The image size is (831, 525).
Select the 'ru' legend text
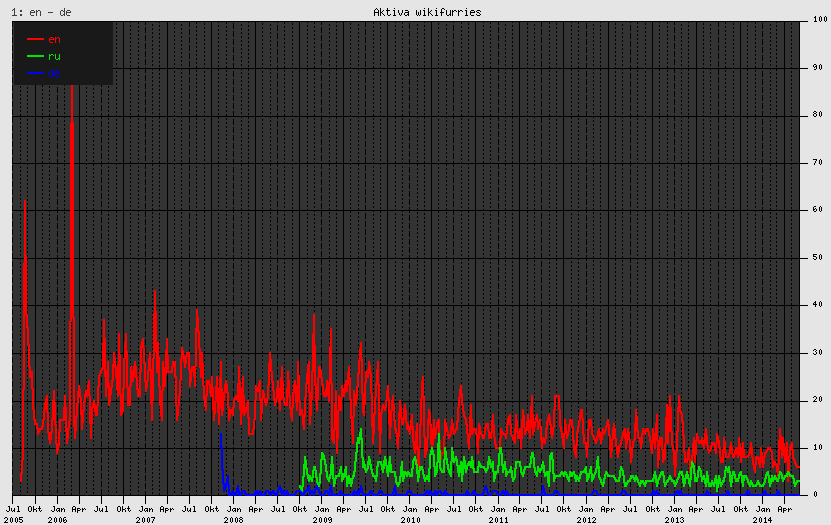tap(54, 56)
